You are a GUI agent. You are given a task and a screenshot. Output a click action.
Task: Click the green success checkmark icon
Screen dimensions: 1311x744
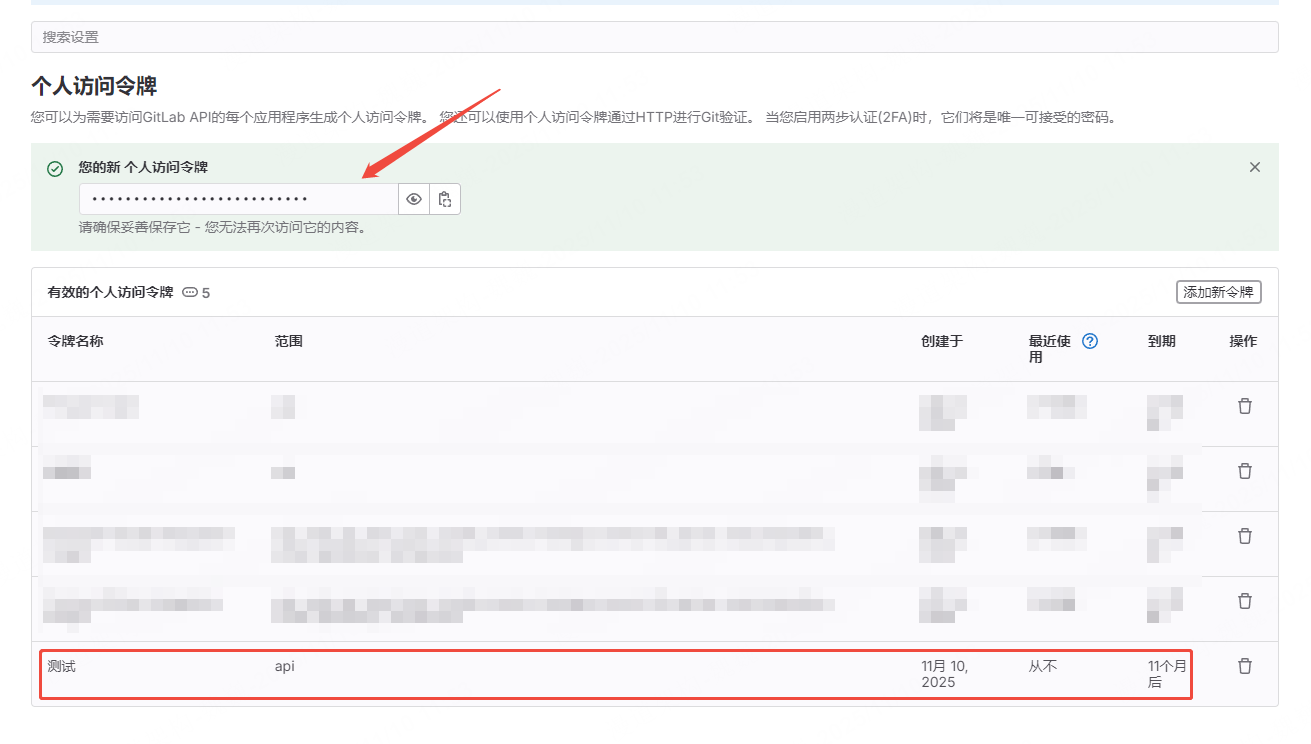(55, 169)
